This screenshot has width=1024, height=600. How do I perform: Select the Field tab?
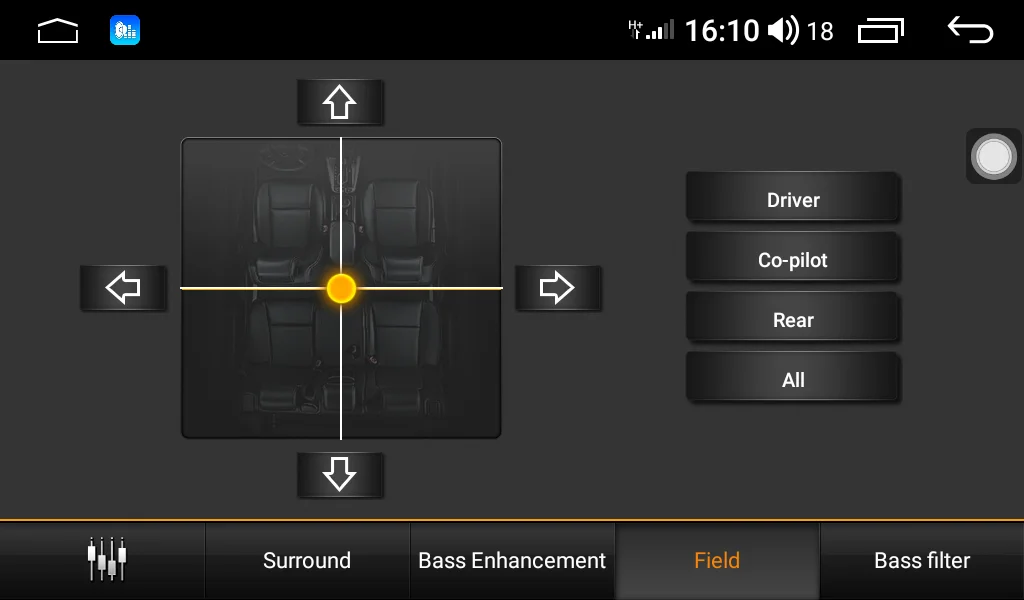pos(717,561)
